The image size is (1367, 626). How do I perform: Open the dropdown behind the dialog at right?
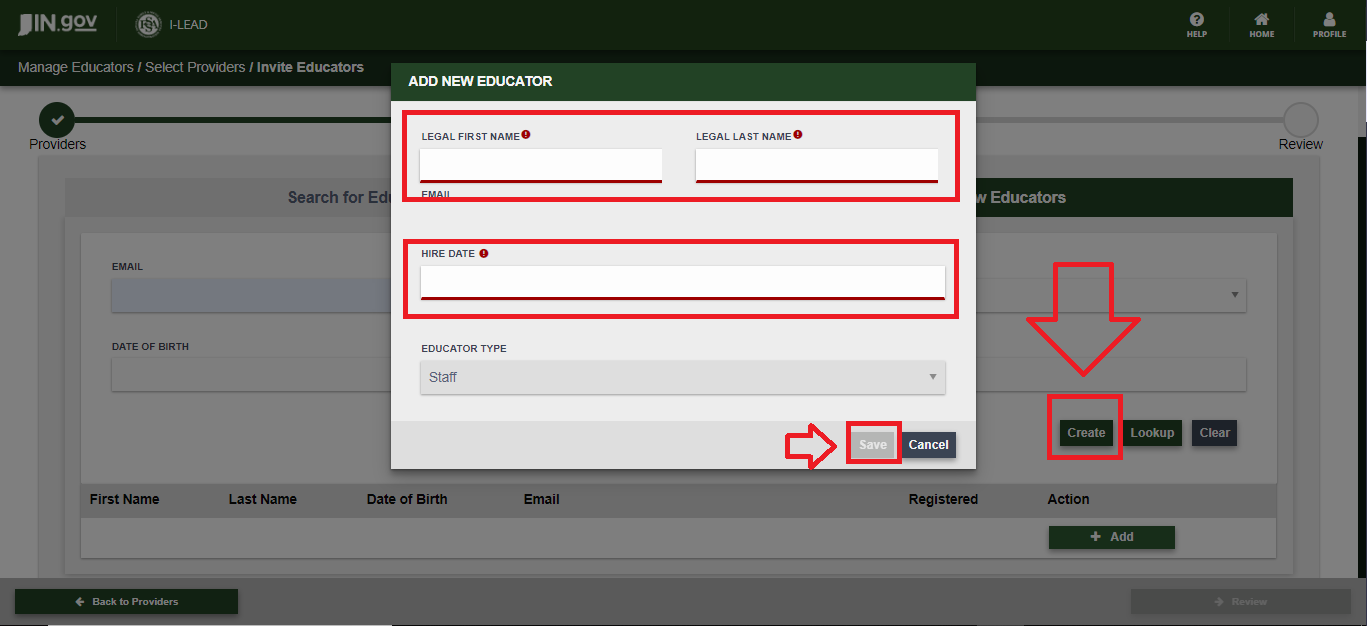pos(1234,295)
